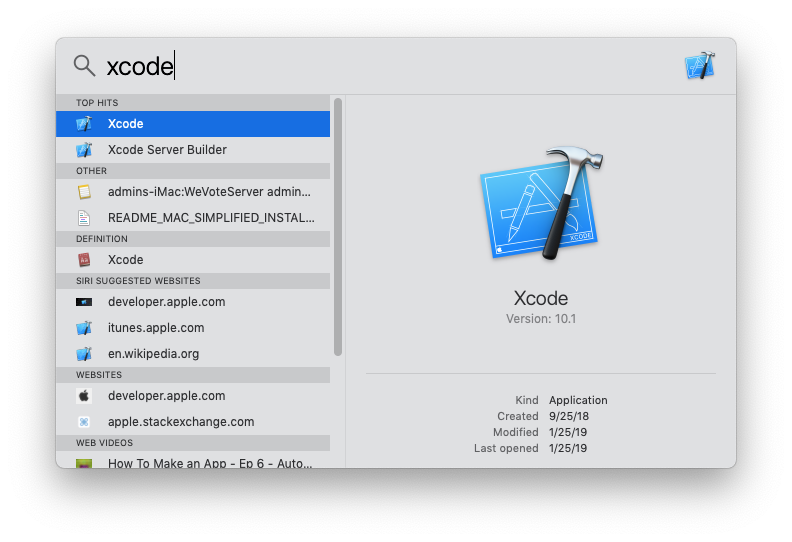The image size is (792, 542).
Task: Click the magnifying glass search icon
Action: coord(84,66)
